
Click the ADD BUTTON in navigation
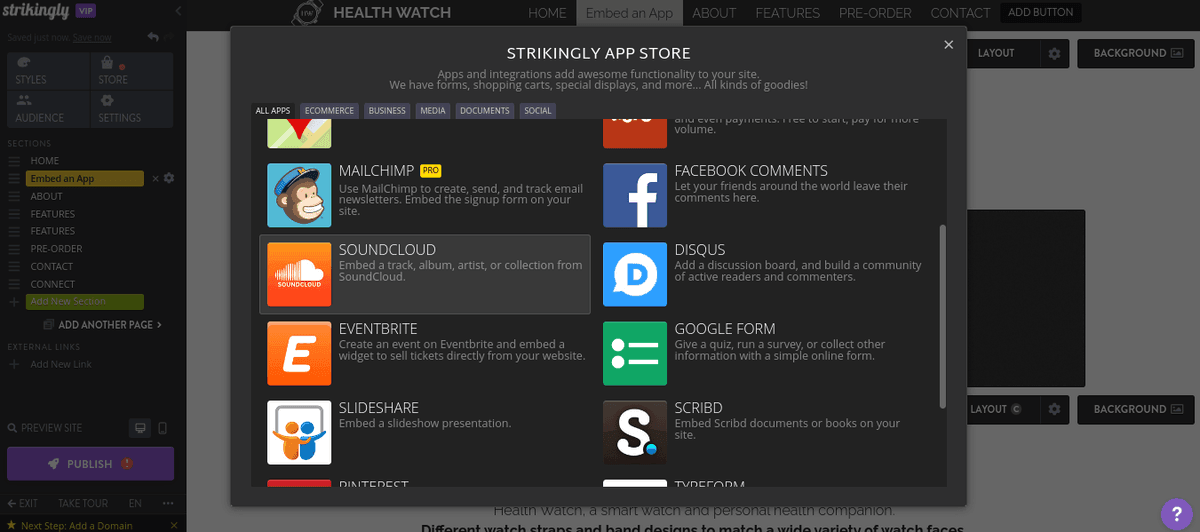1040,13
